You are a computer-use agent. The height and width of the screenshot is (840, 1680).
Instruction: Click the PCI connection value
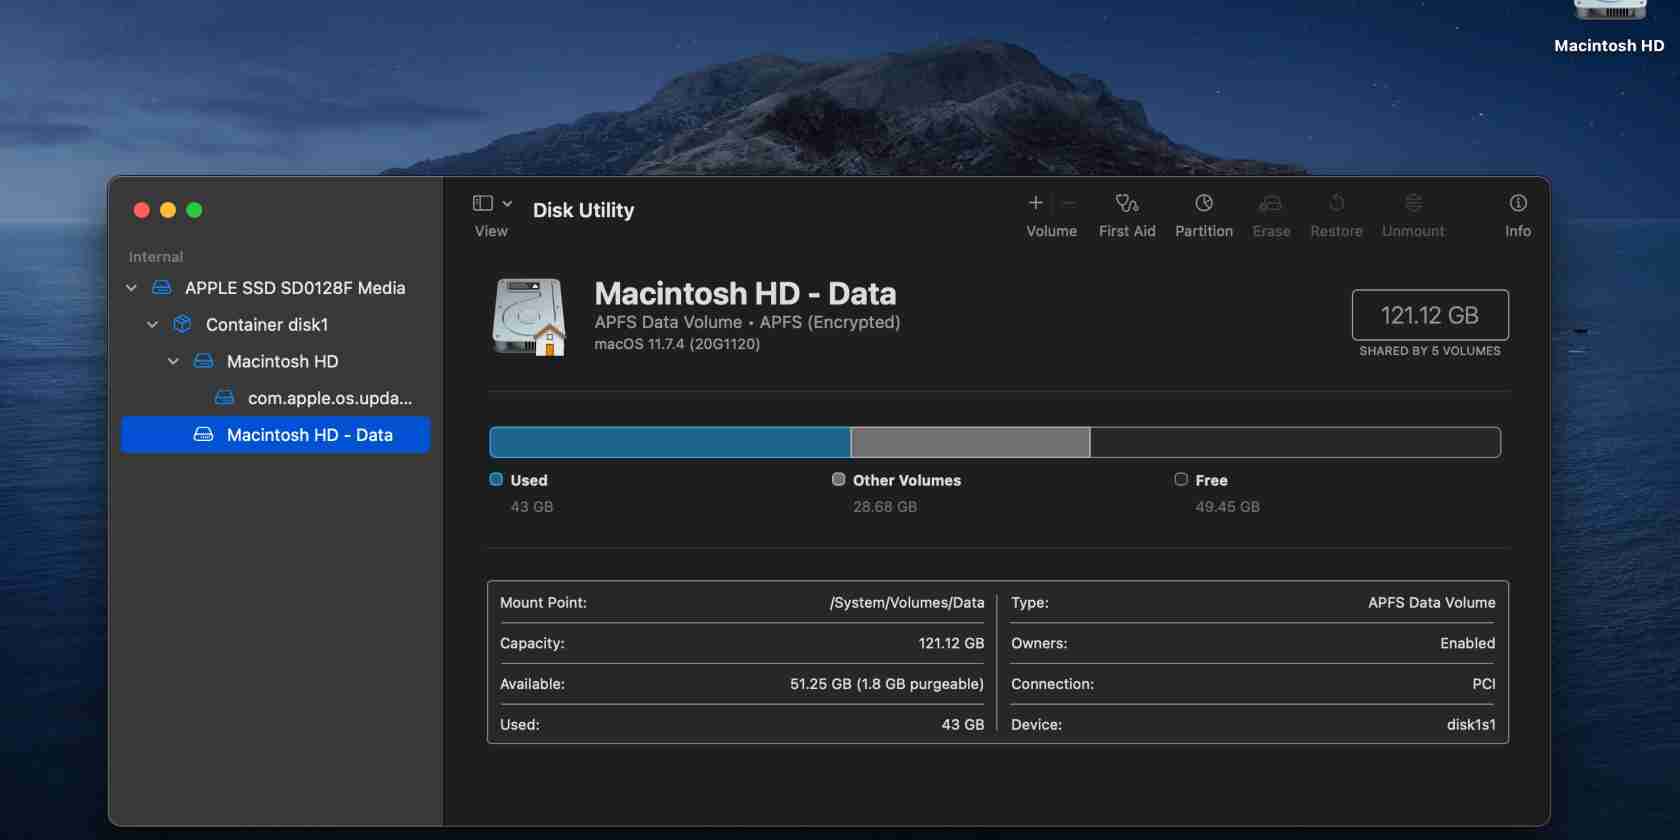click(x=1484, y=684)
